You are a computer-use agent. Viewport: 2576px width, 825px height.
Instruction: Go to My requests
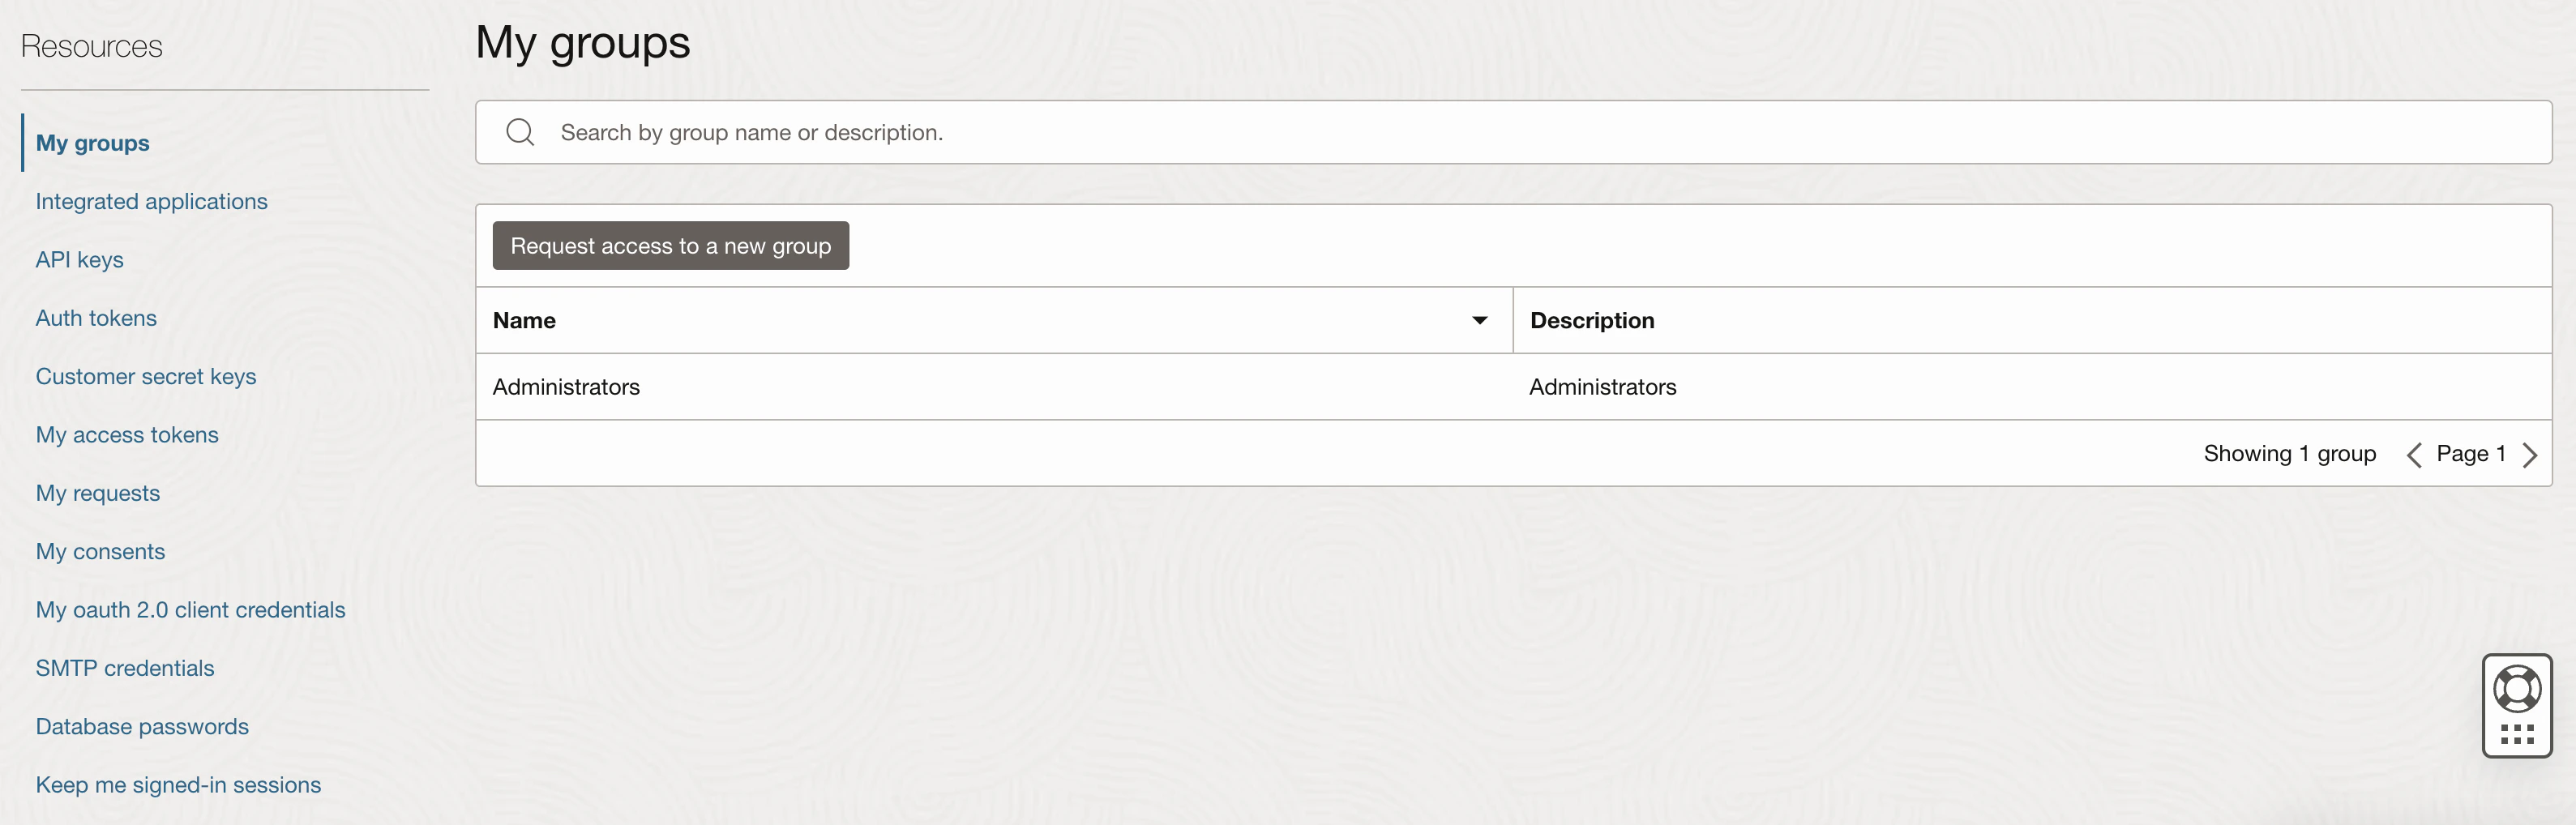97,492
